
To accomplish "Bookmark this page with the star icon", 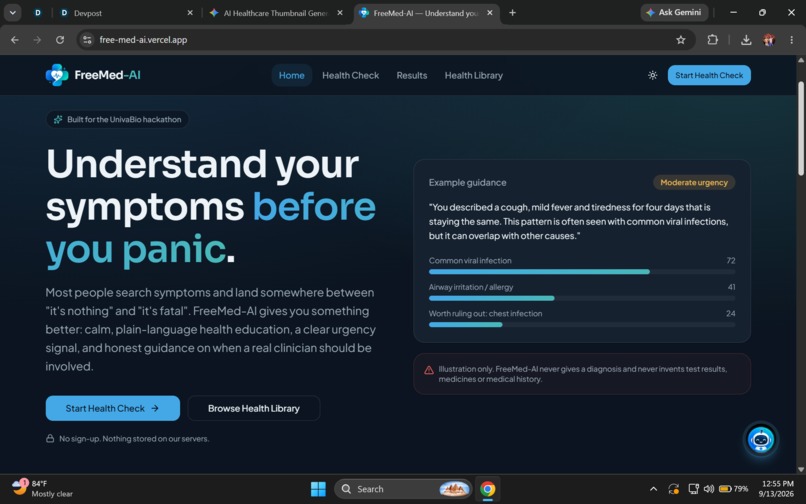I will tap(681, 40).
